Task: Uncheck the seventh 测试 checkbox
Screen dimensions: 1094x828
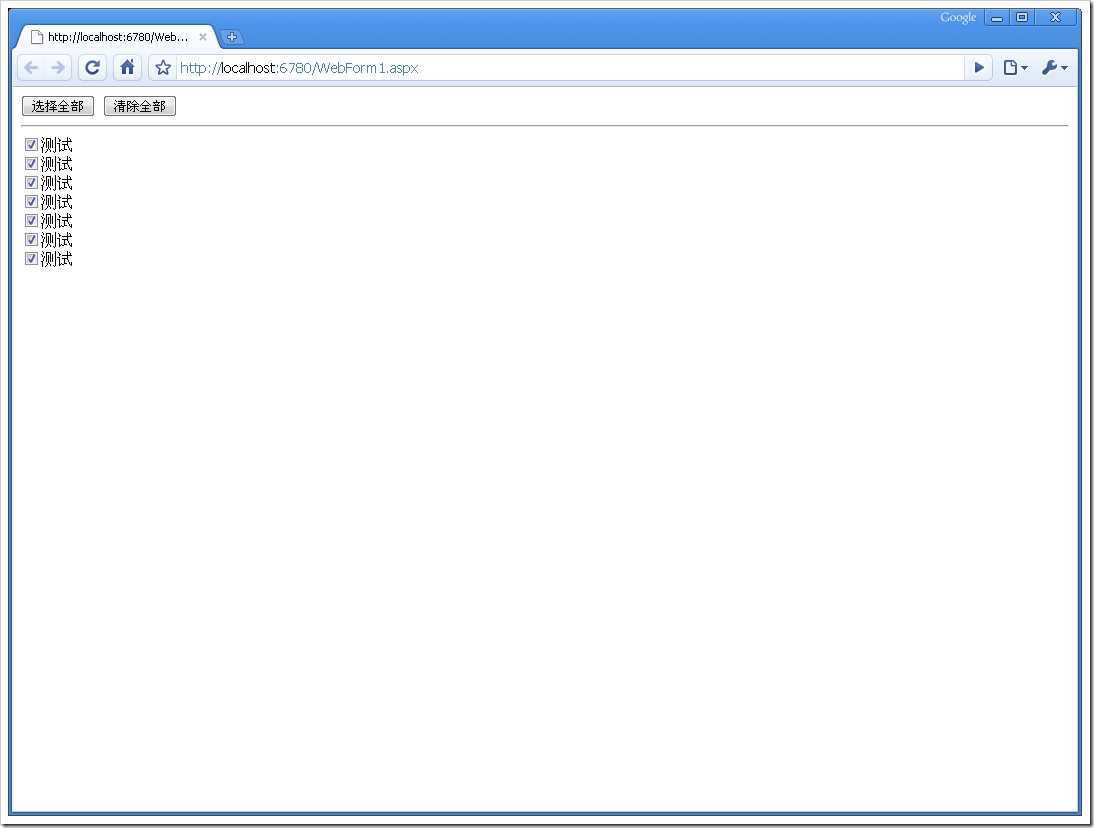Action: click(x=31, y=258)
